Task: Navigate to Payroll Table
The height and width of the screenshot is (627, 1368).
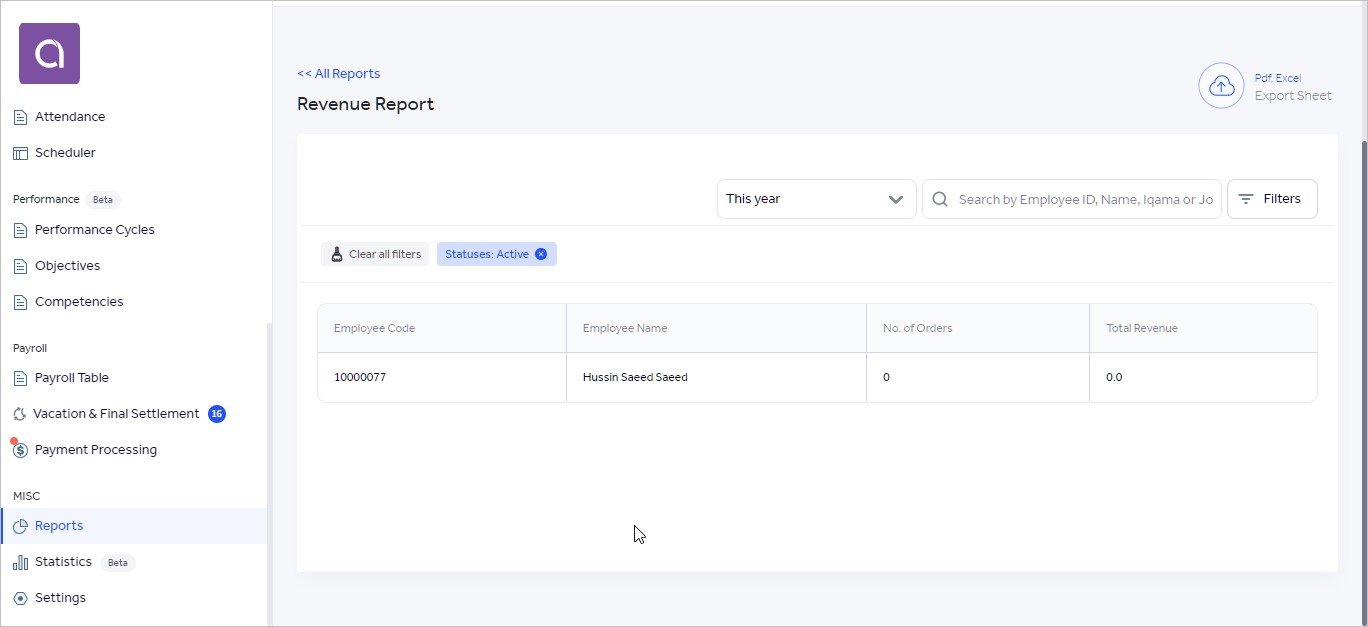Action: click(x=72, y=378)
